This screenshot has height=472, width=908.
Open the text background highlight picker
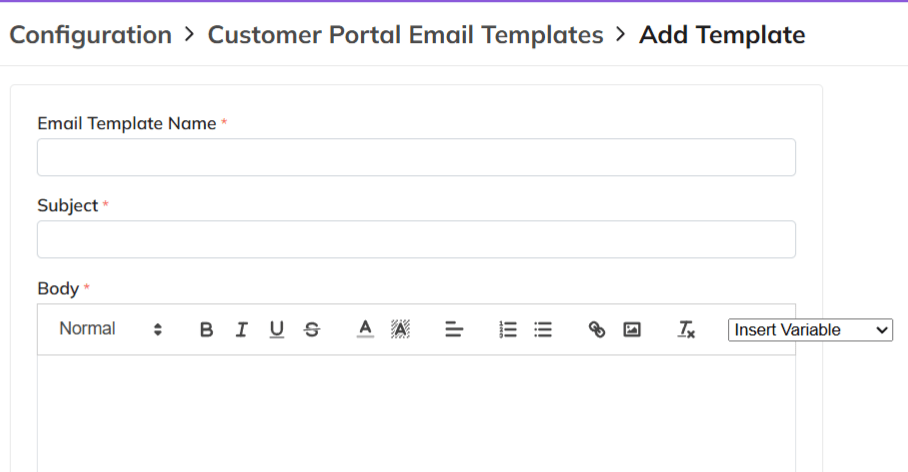click(x=400, y=329)
